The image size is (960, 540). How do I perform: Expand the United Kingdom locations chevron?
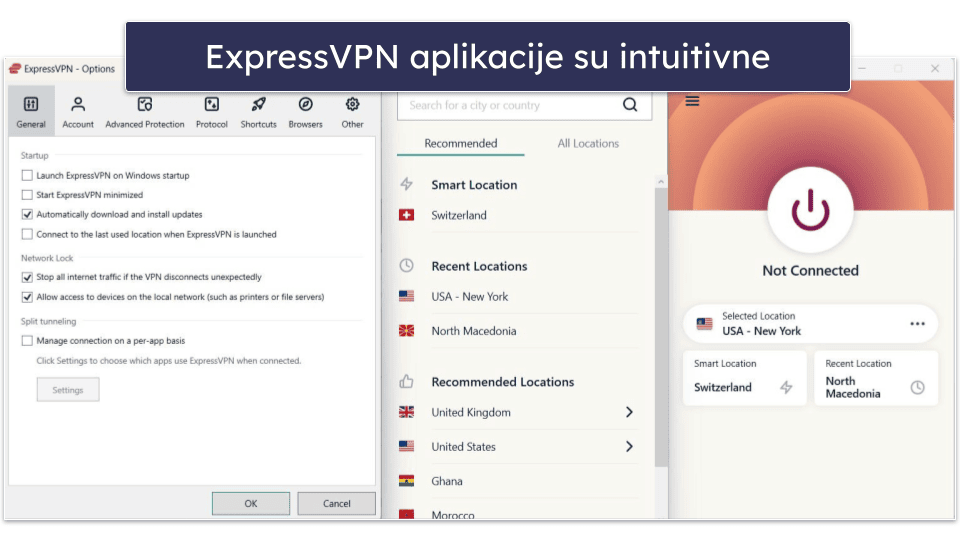(x=629, y=412)
